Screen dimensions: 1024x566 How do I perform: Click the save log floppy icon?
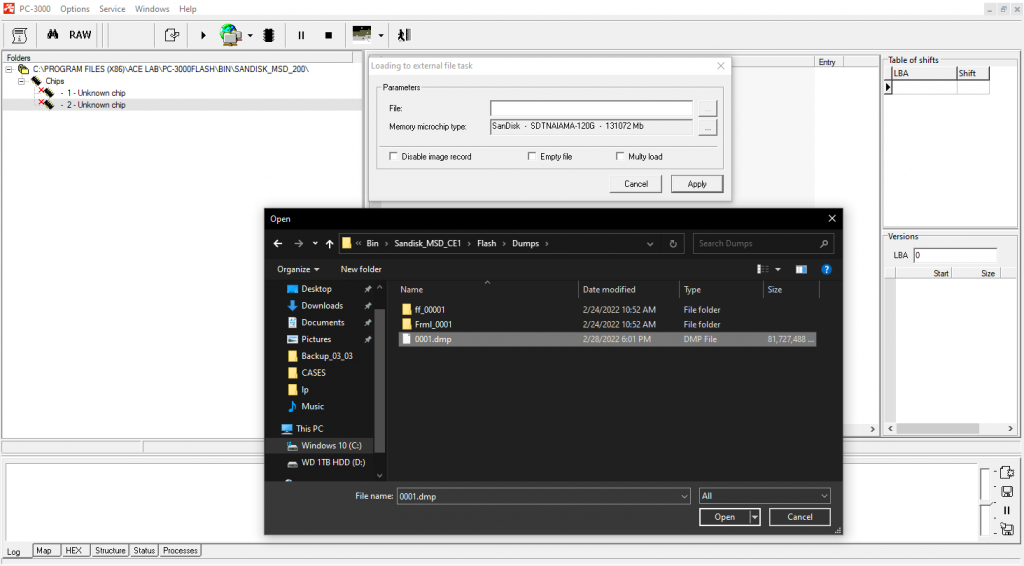click(1006, 492)
